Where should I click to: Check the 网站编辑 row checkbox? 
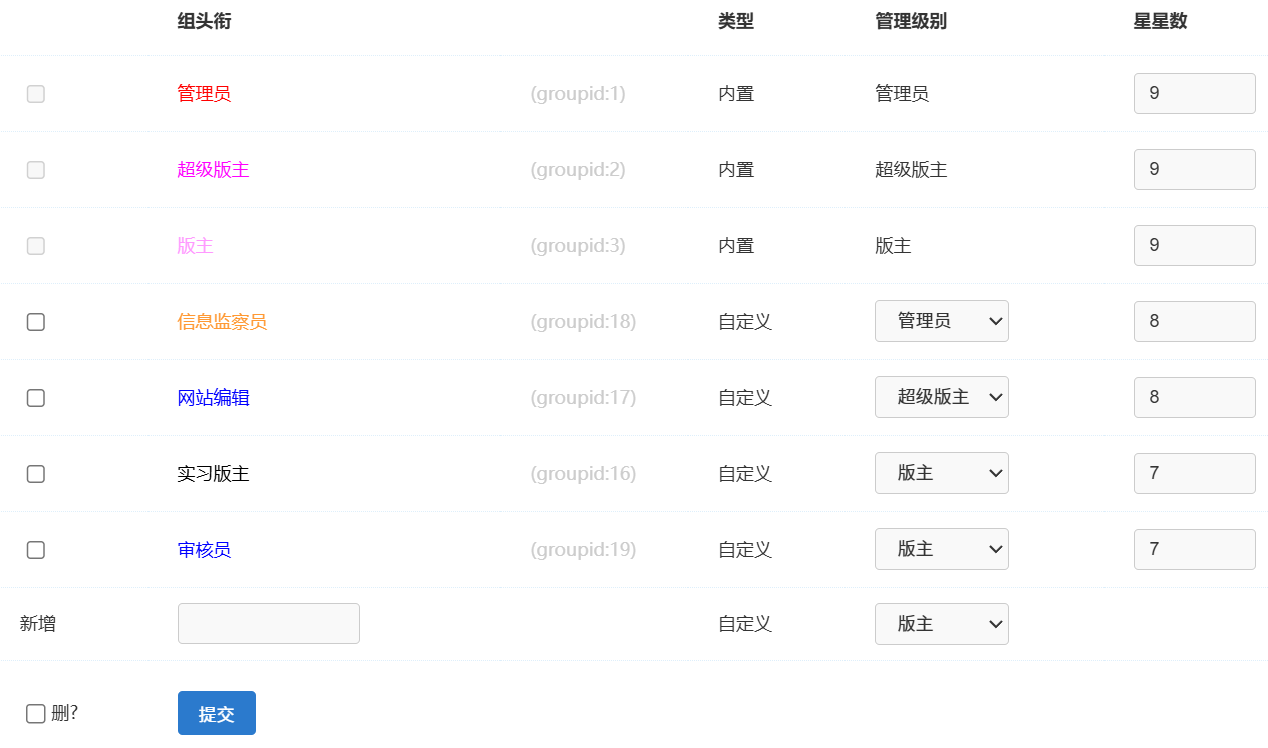click(x=36, y=398)
